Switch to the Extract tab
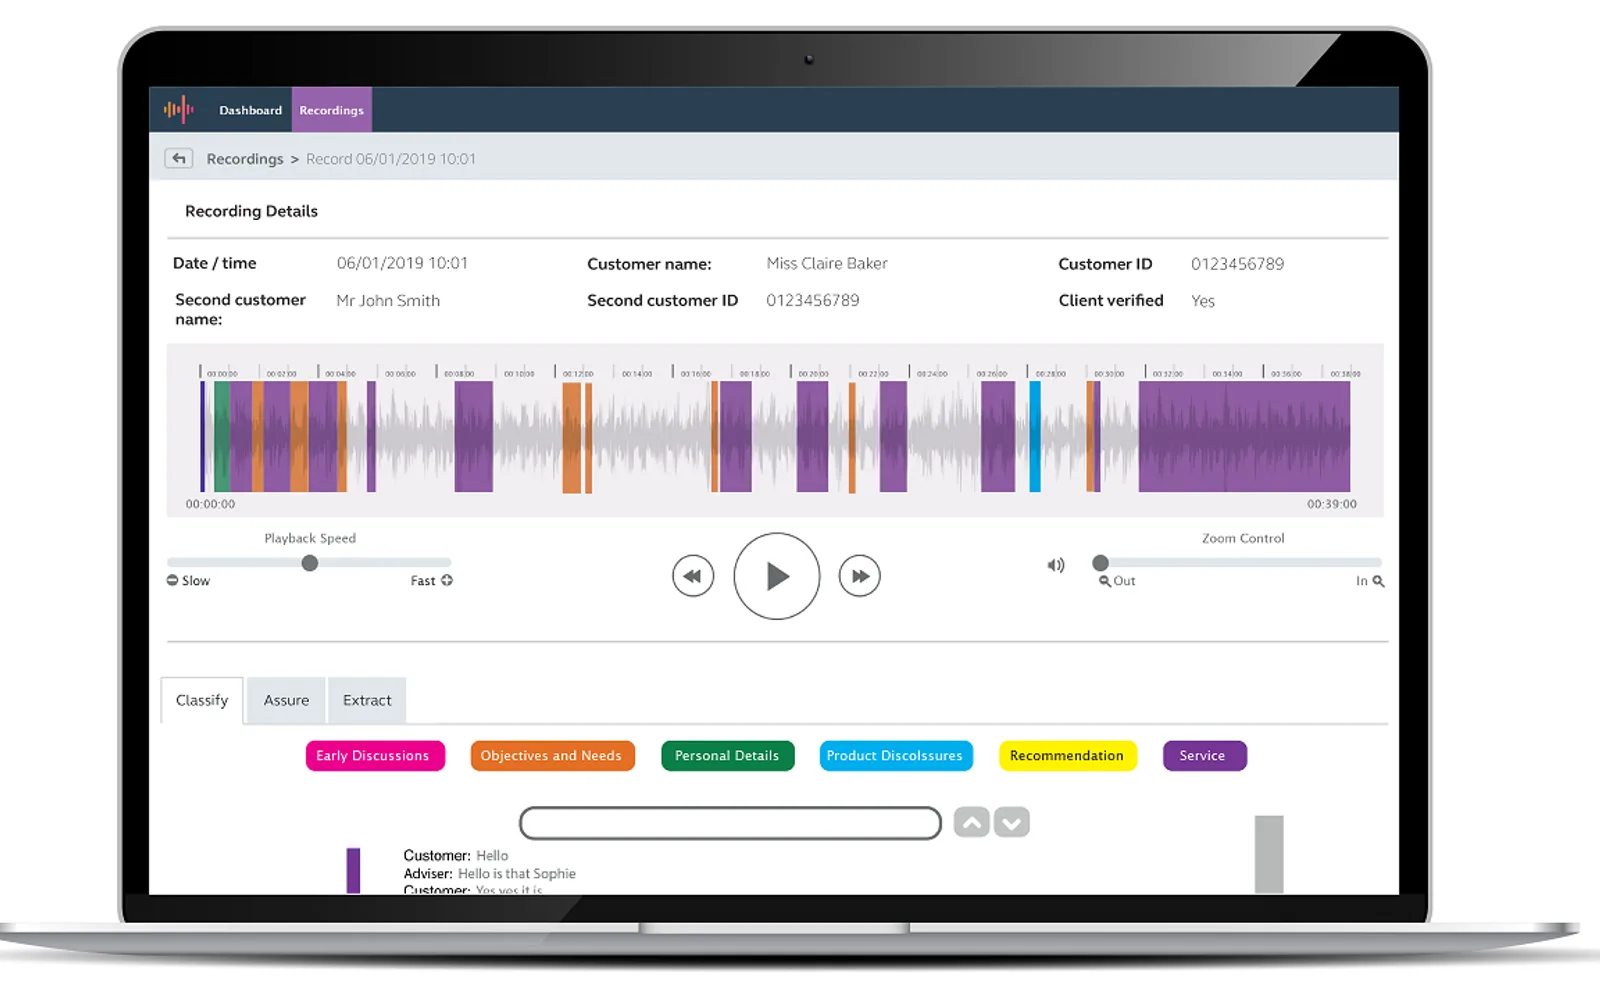 pos(367,700)
